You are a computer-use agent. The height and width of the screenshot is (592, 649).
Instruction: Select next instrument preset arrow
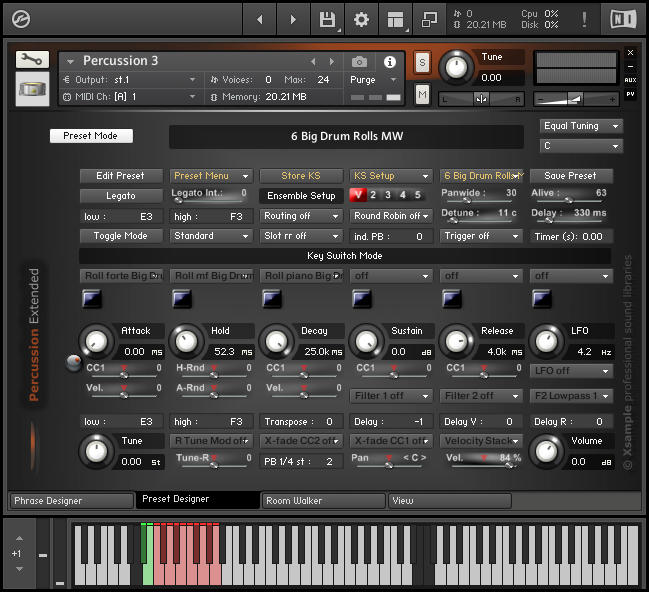pyautogui.click(x=332, y=62)
